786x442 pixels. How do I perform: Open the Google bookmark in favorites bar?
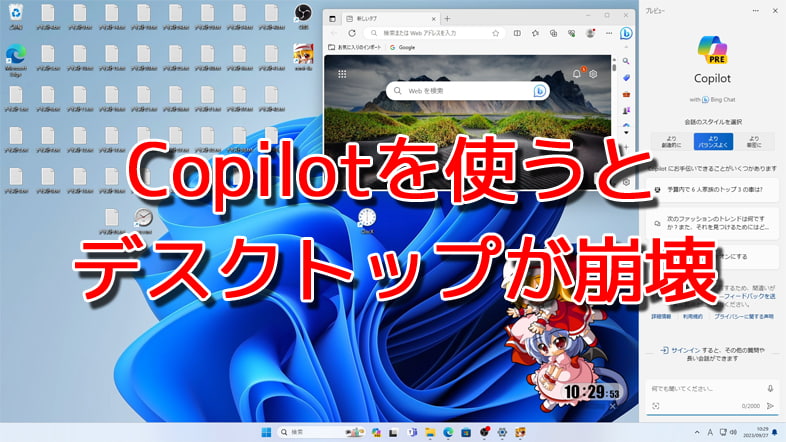(x=403, y=47)
